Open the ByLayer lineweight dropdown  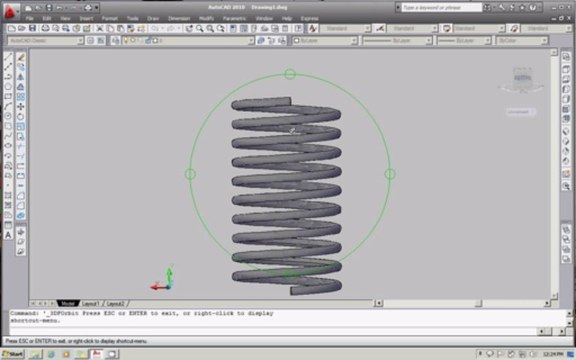464,40
